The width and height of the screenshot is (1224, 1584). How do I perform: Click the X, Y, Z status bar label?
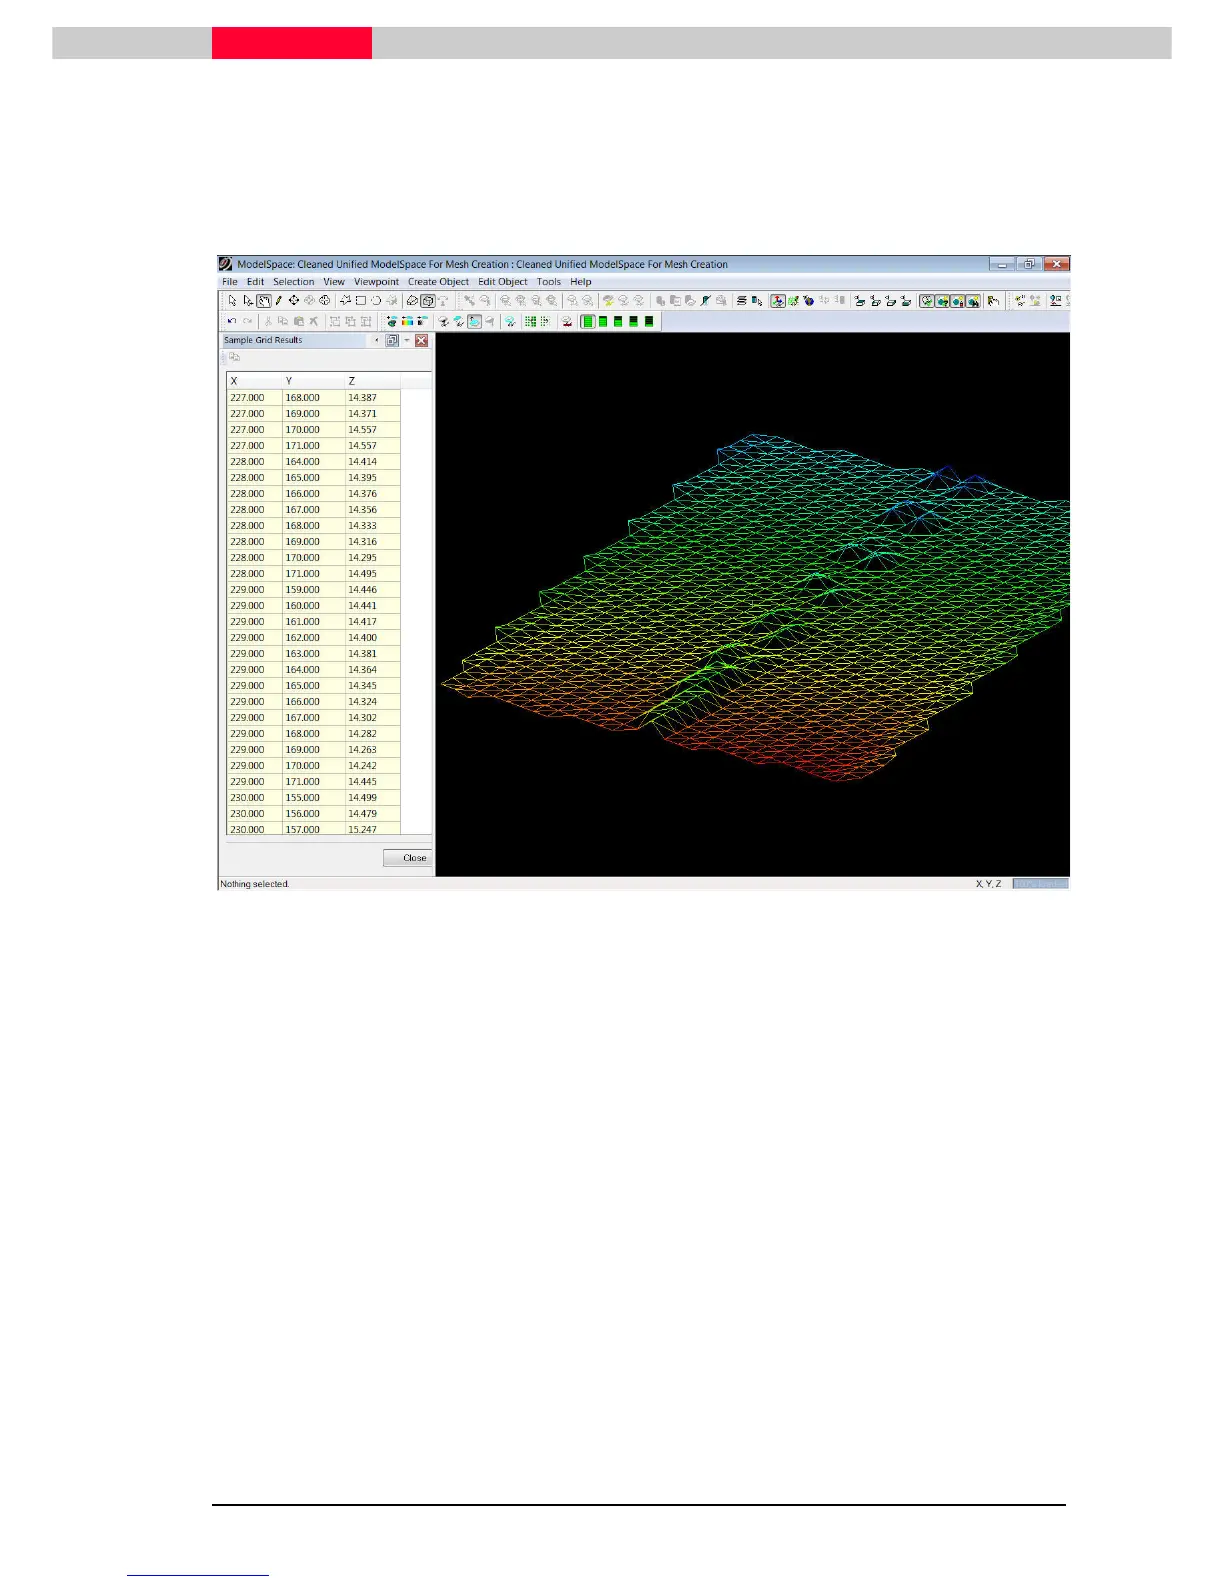pyautogui.click(x=988, y=884)
